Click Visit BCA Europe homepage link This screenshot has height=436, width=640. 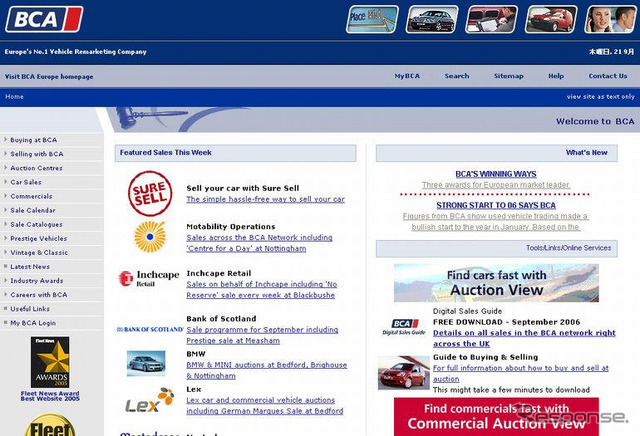point(49,77)
